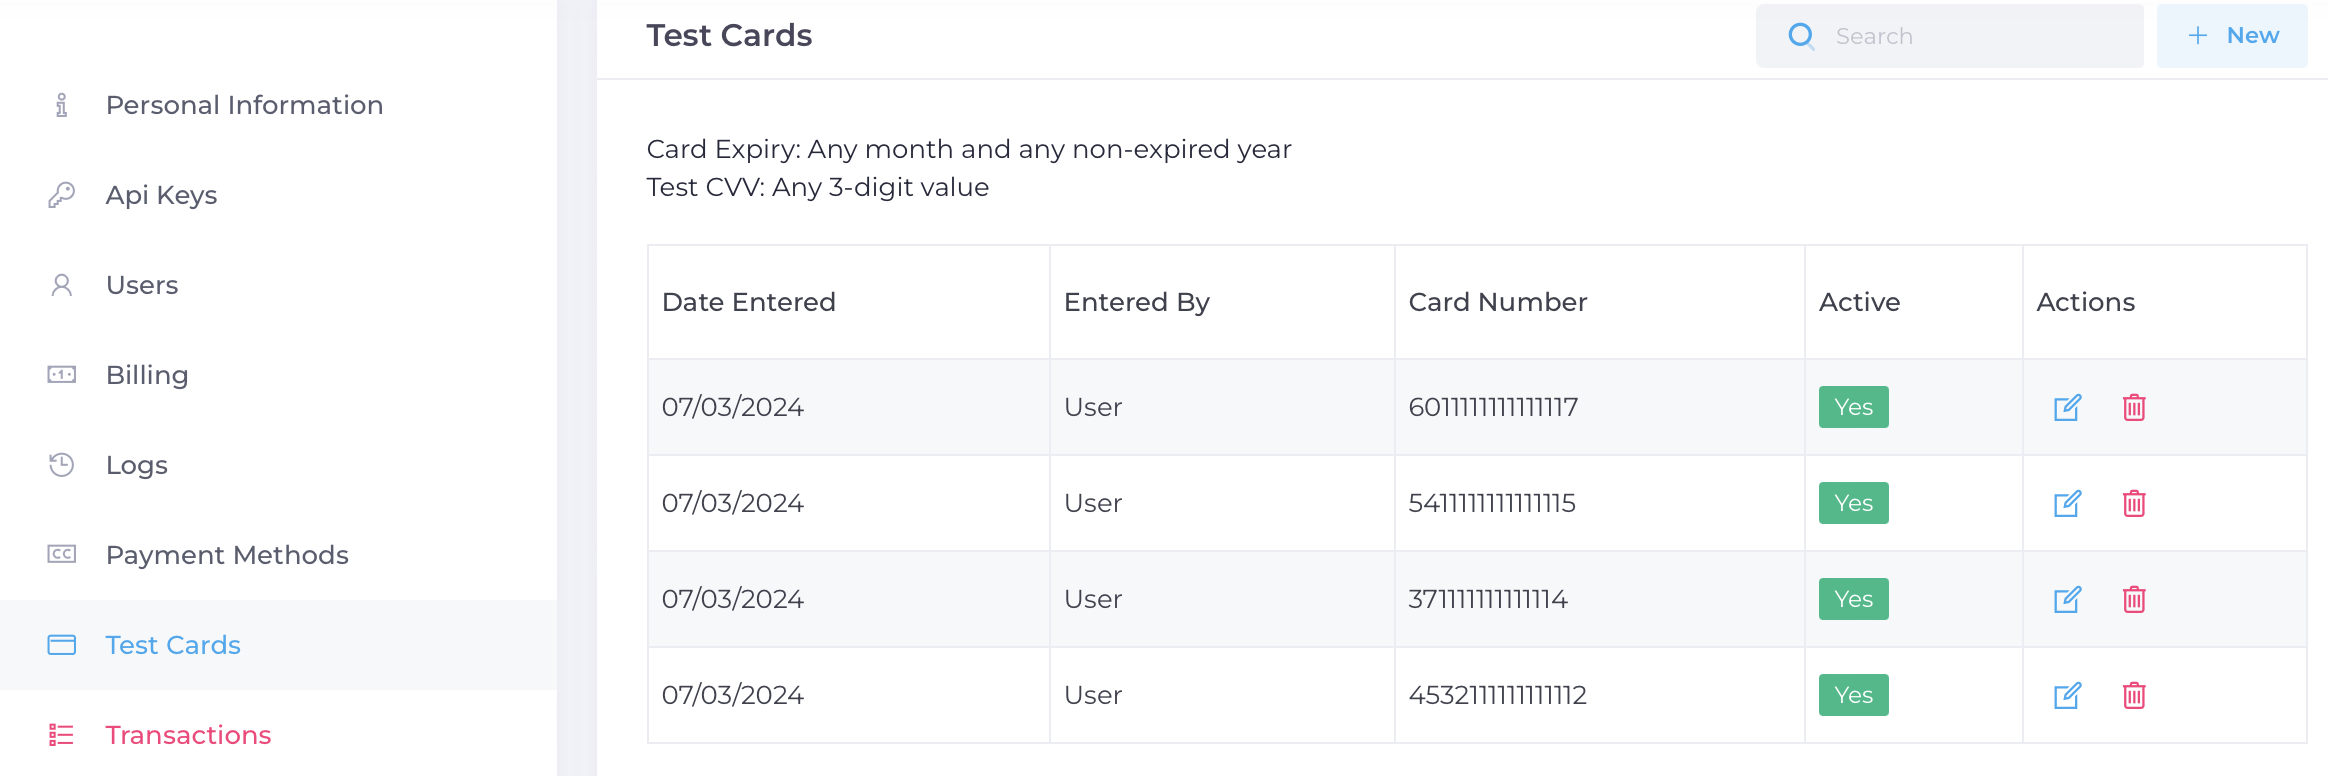Edit the 4532 test card row
This screenshot has height=776, width=2328.
pyautogui.click(x=2067, y=695)
